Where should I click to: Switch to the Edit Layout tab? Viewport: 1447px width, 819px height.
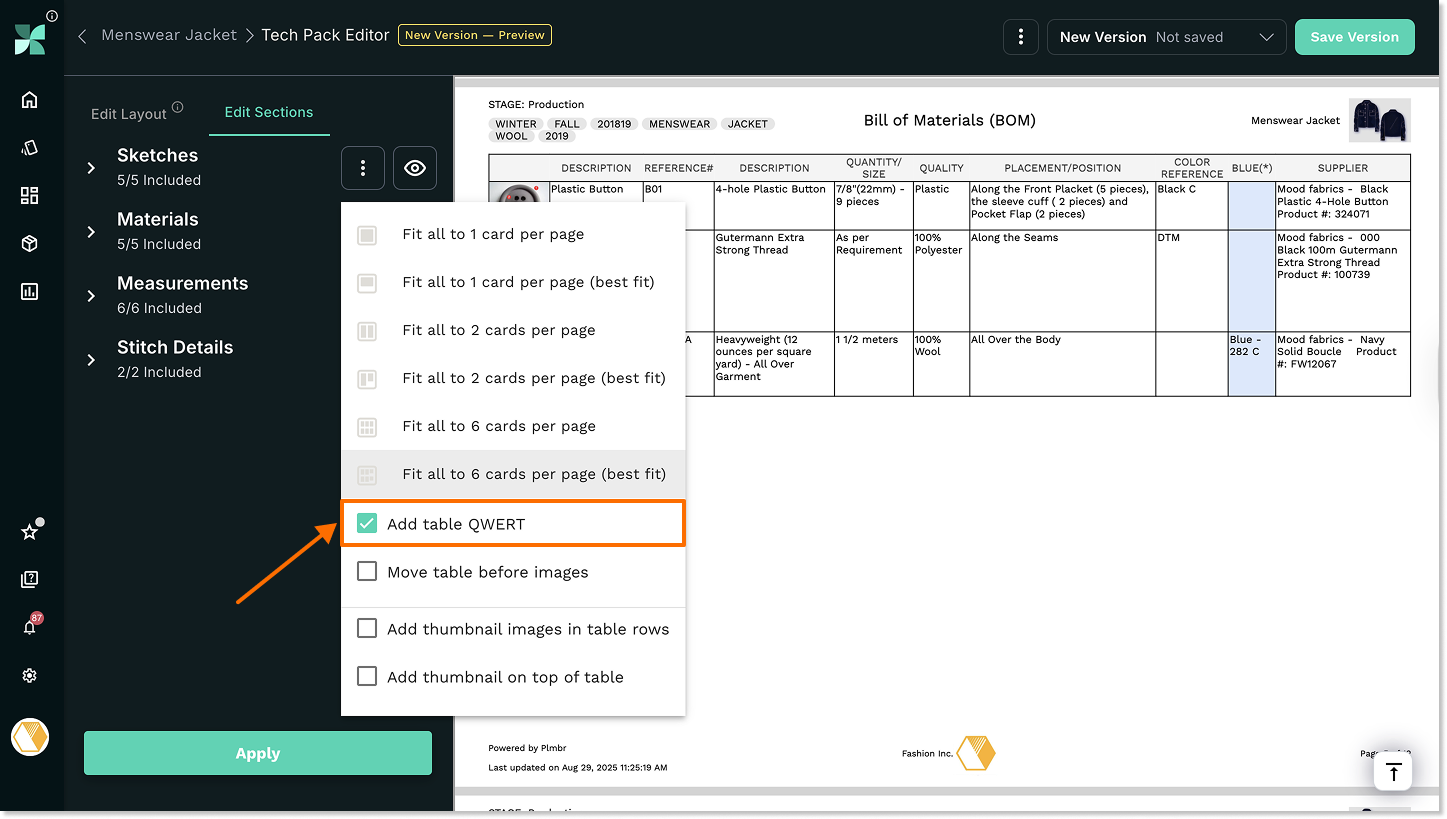(129, 113)
